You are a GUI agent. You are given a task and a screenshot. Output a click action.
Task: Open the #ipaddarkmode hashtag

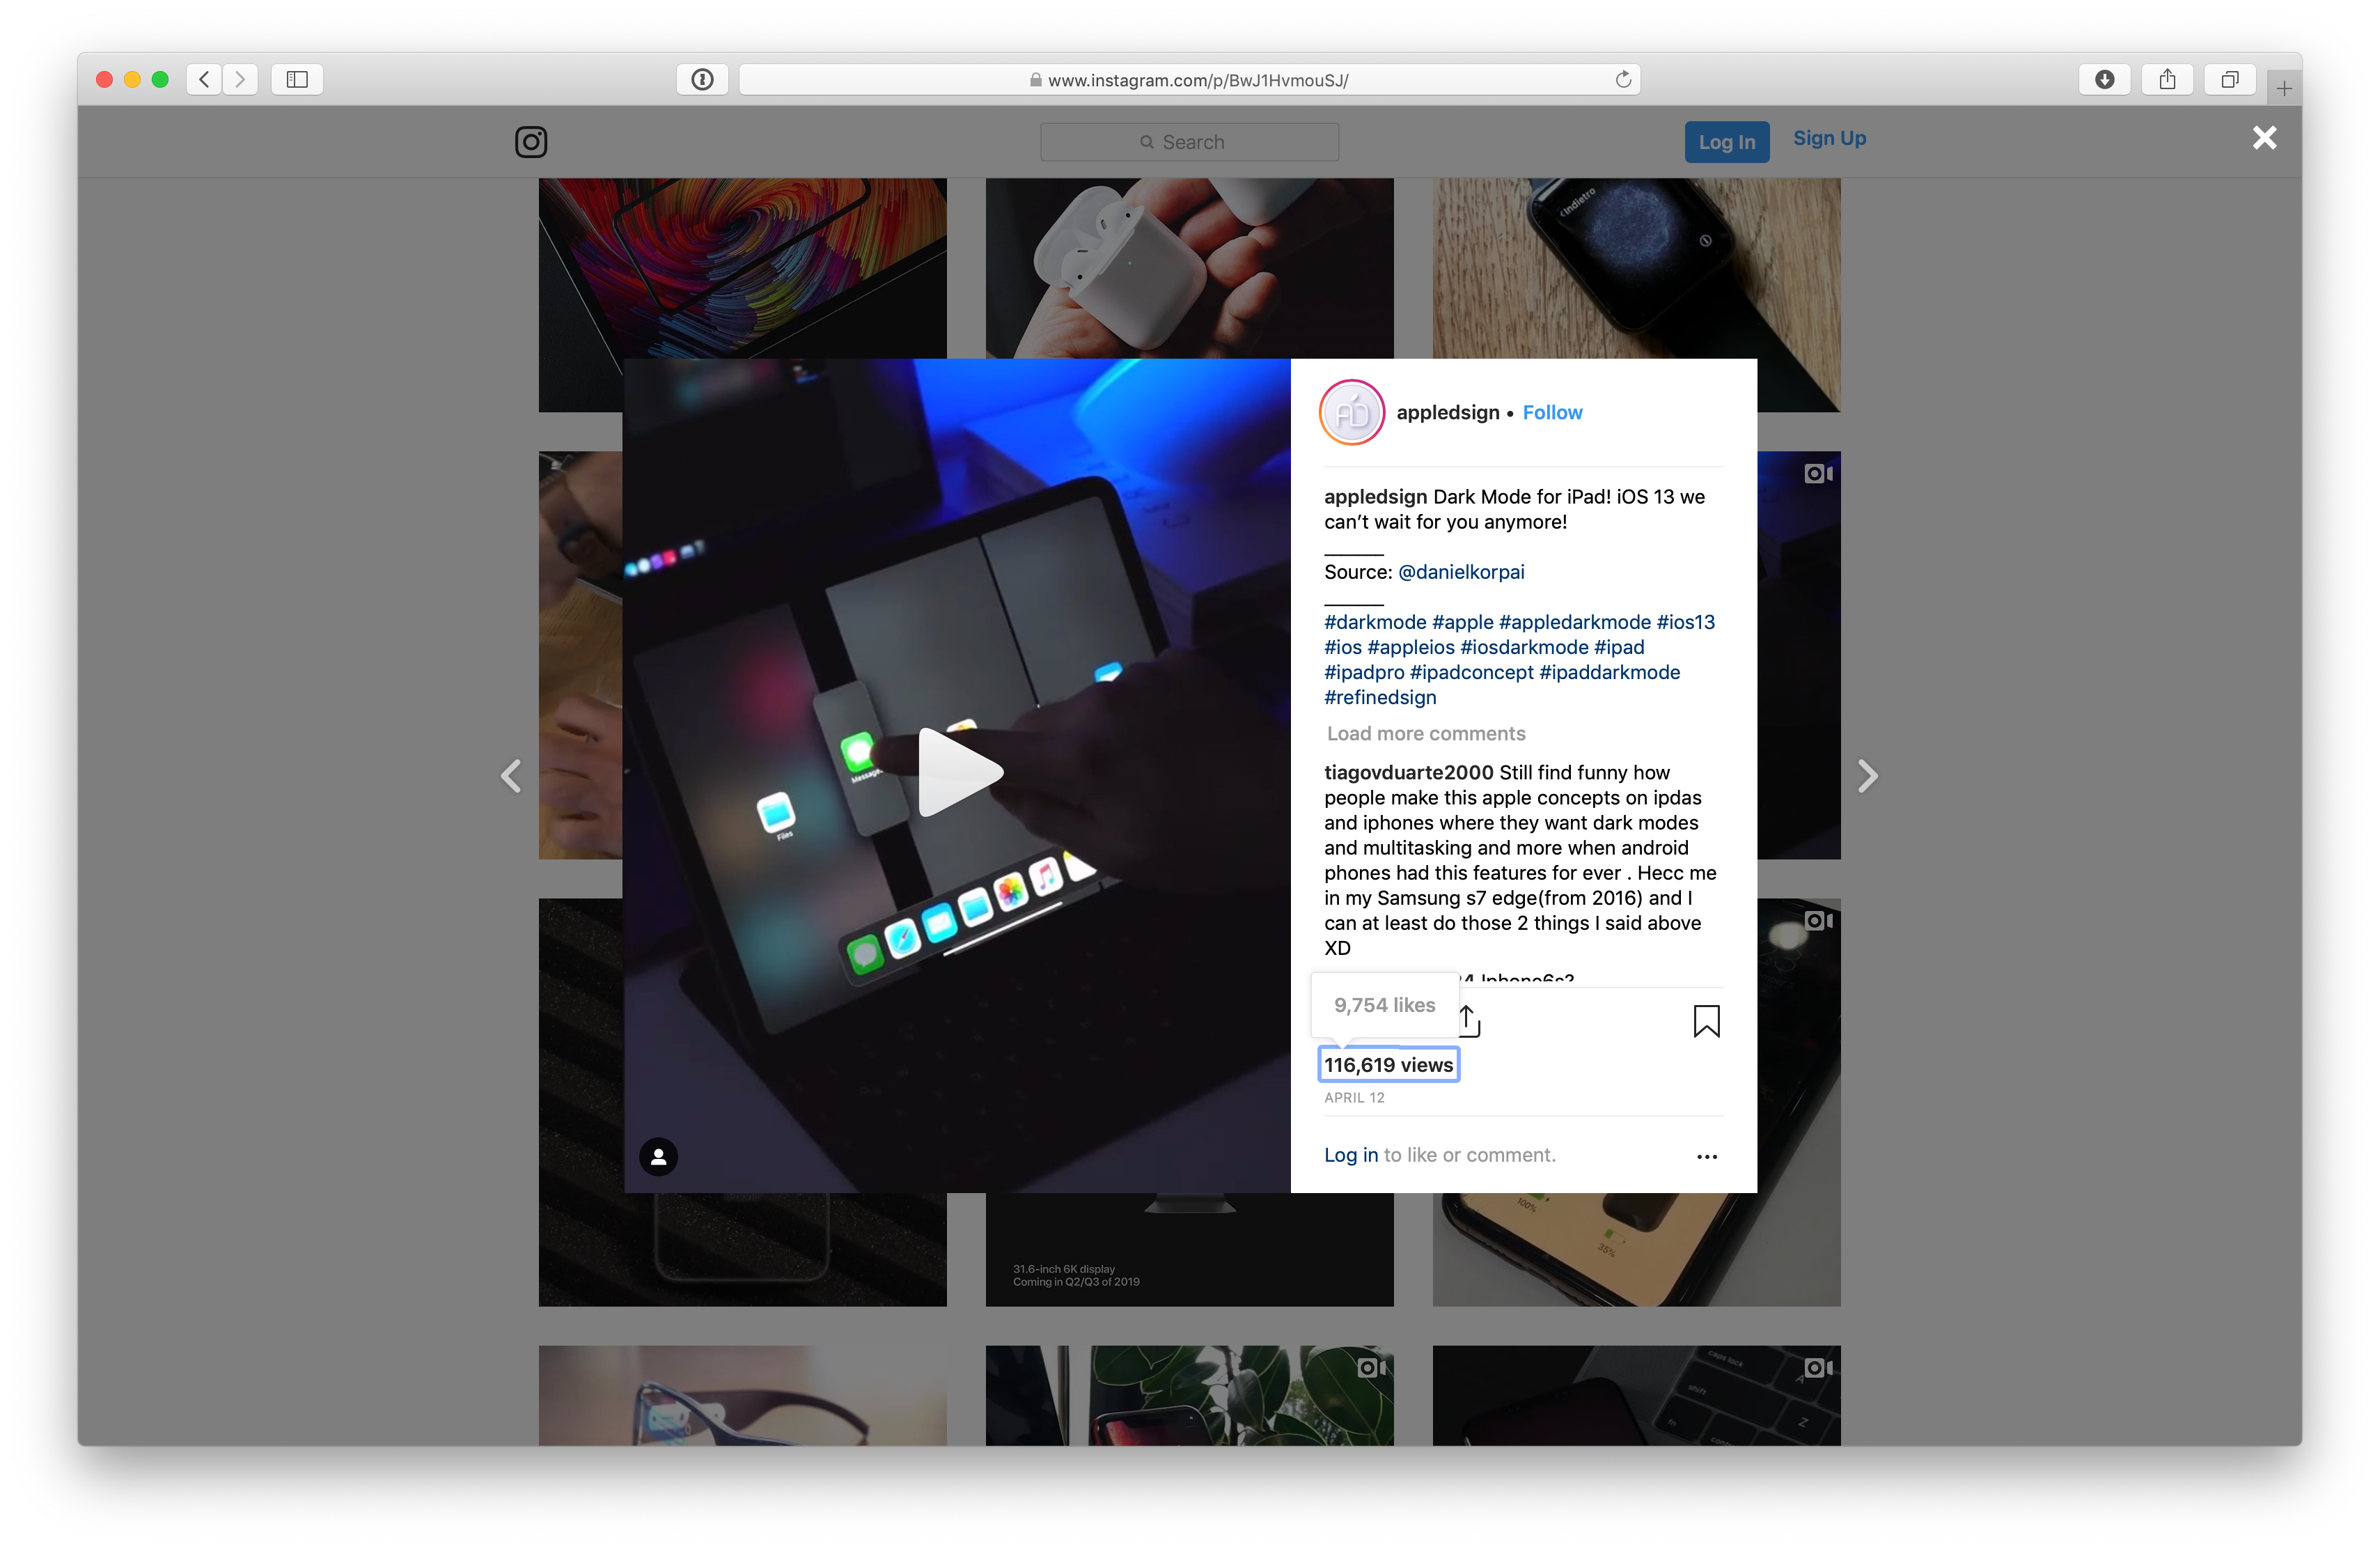point(1609,672)
